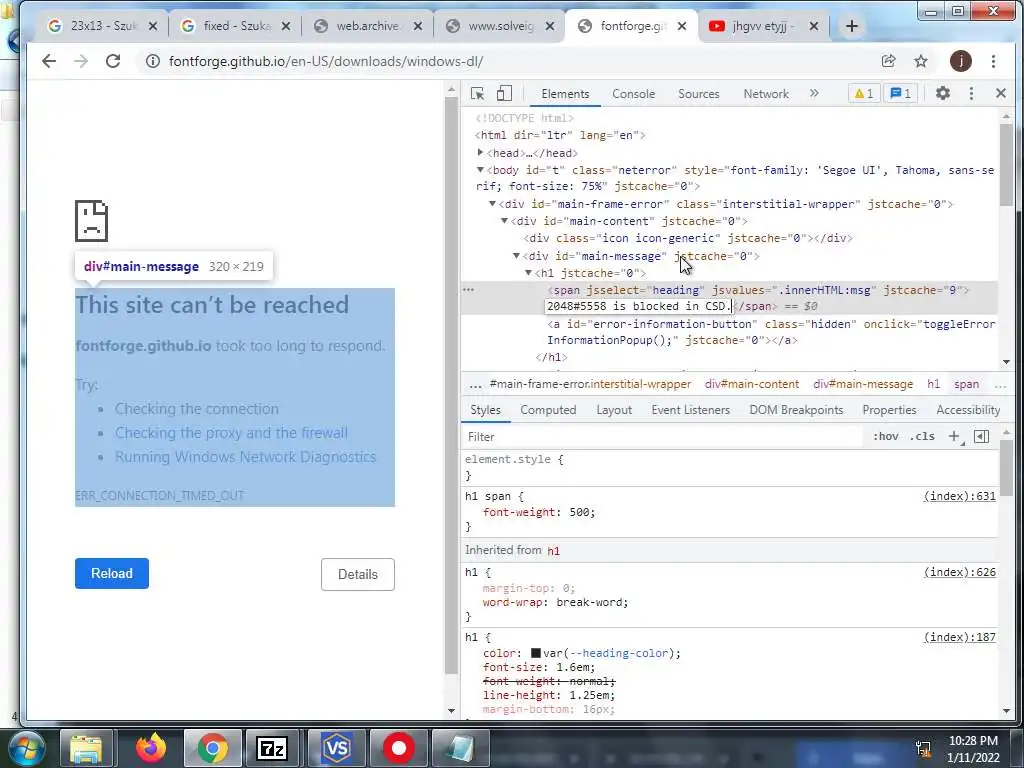Open actions ellipsis beside selected span
The image size is (1024, 768).
[469, 289]
